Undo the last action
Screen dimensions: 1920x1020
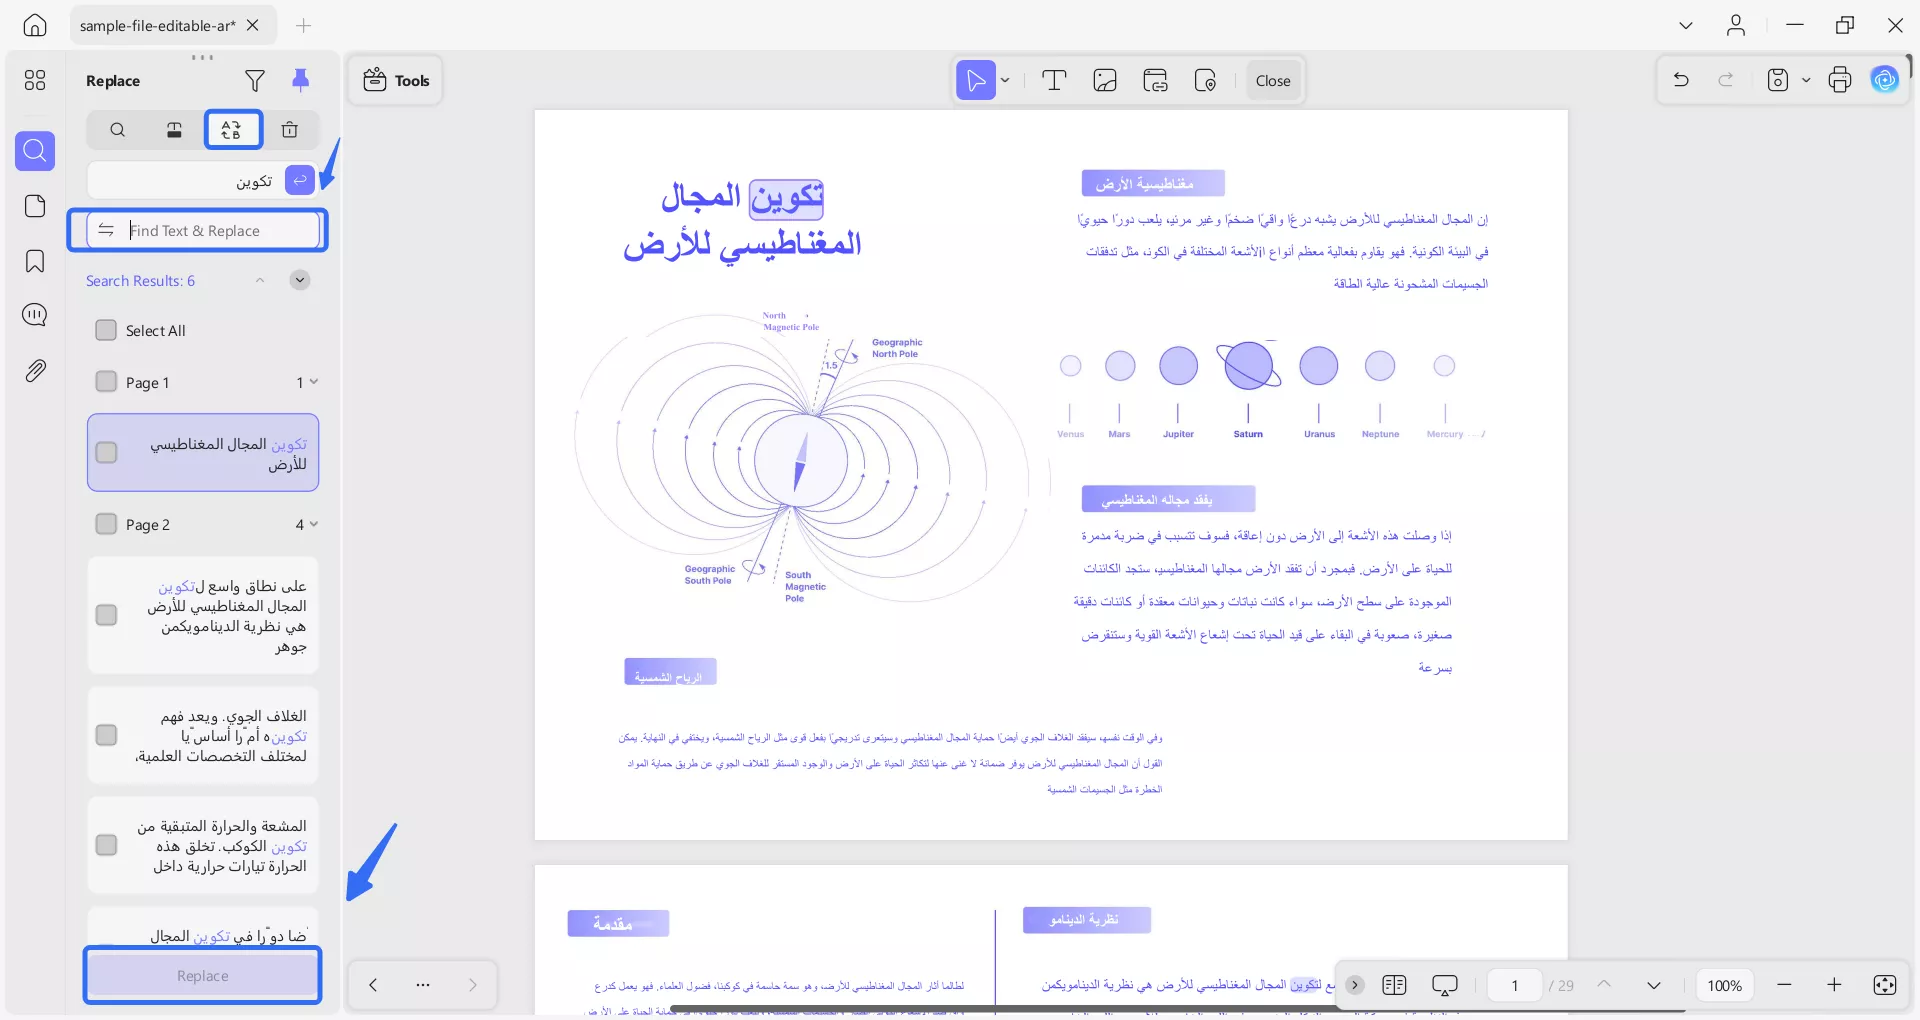pos(1681,80)
